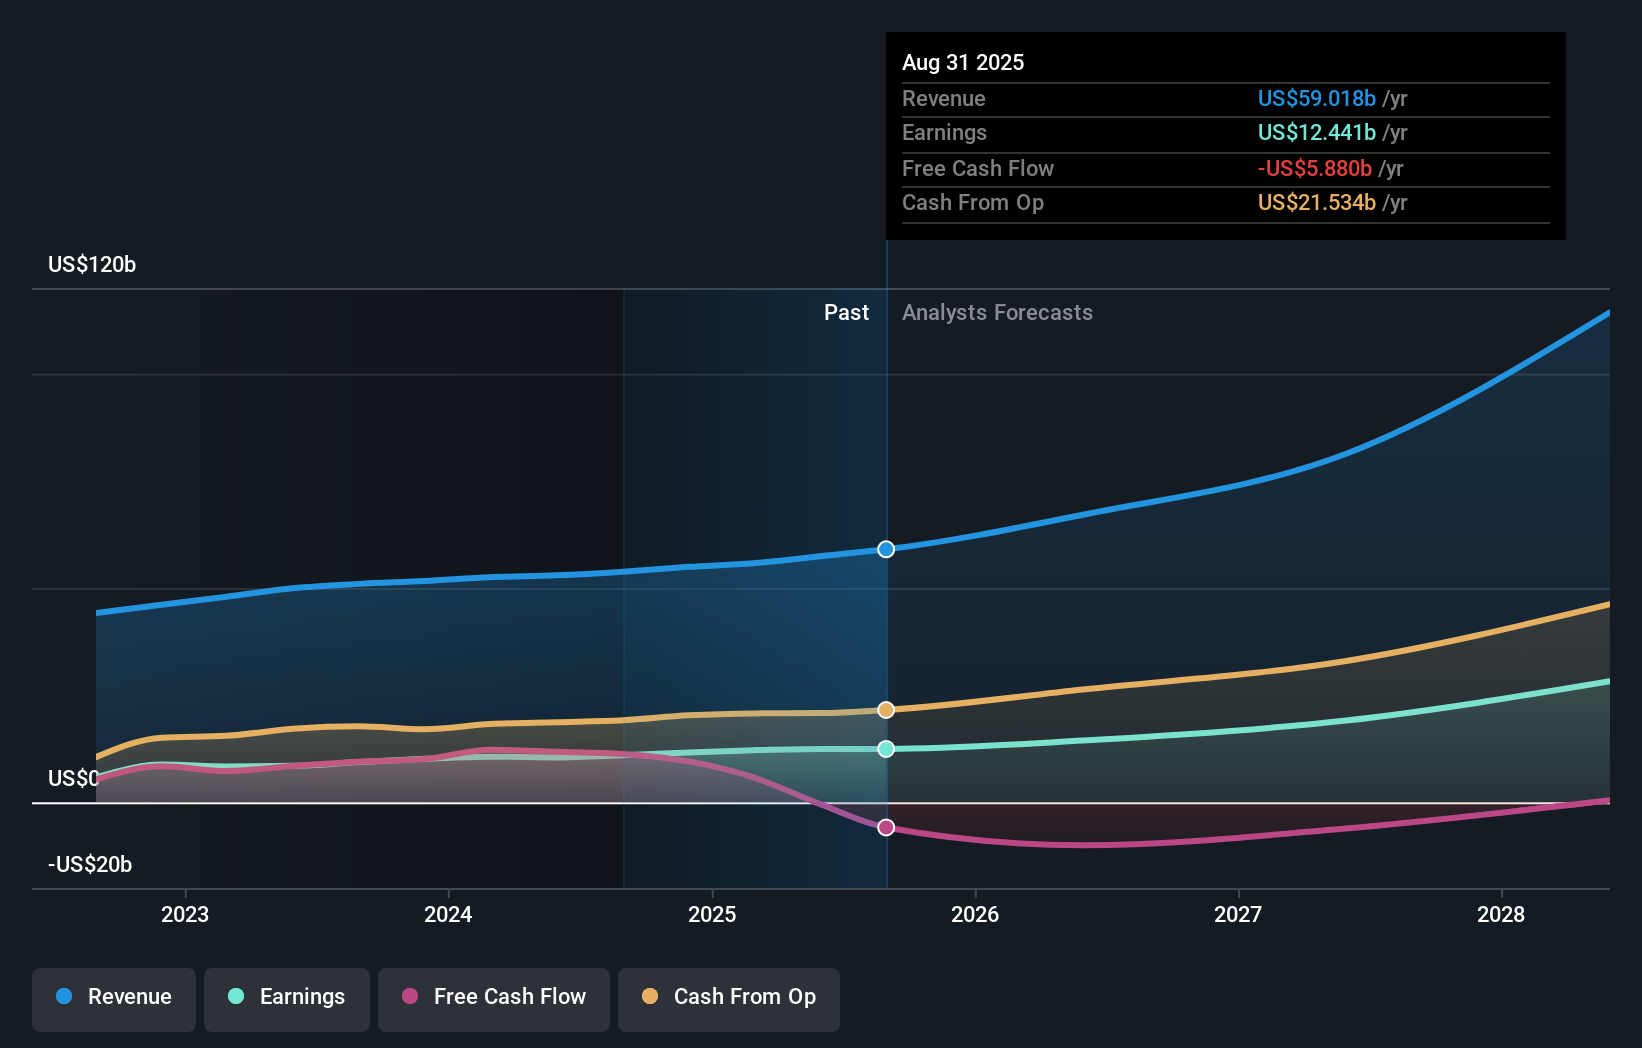Select Revenue data point at Aug 2025
1642x1048 pixels.
(886, 549)
